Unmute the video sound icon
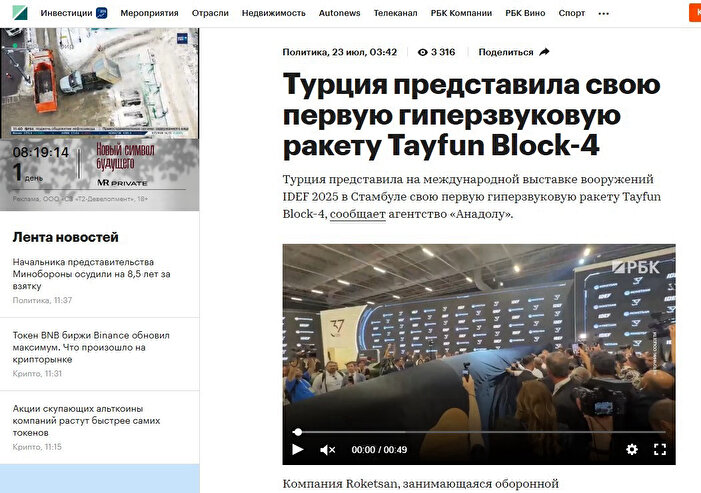This screenshot has height=493, width=701. (x=328, y=450)
